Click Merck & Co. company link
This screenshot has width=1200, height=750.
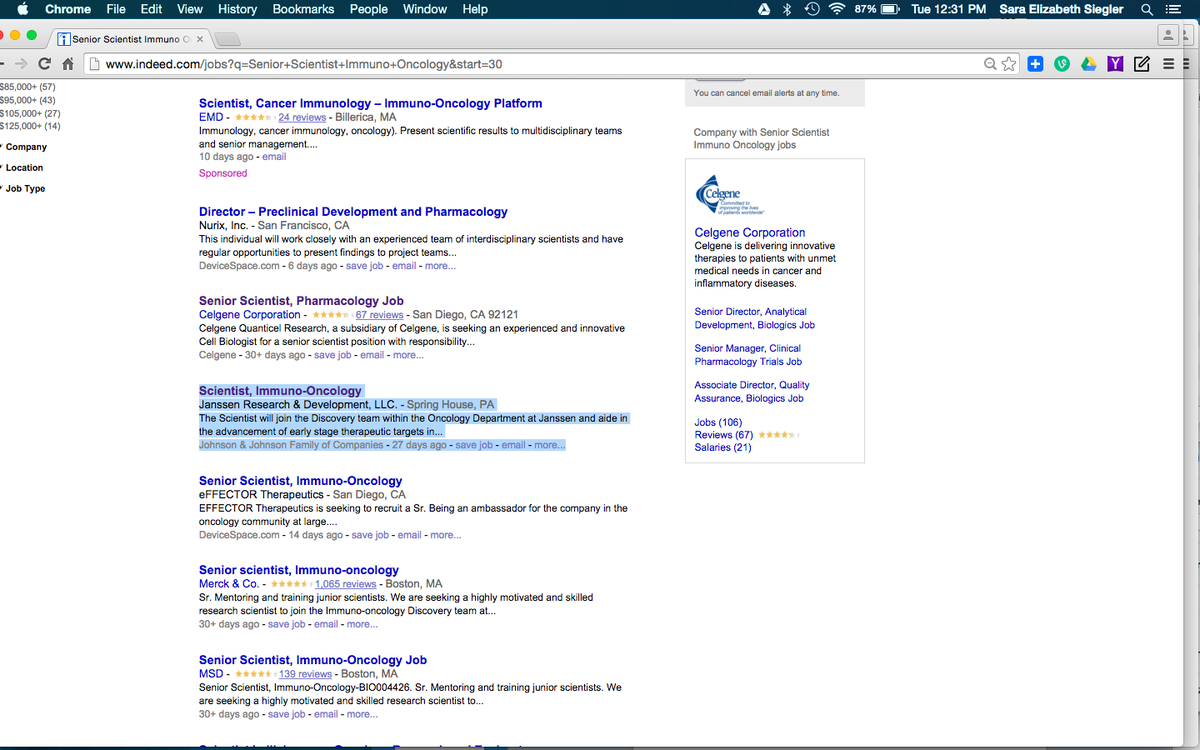pos(229,584)
